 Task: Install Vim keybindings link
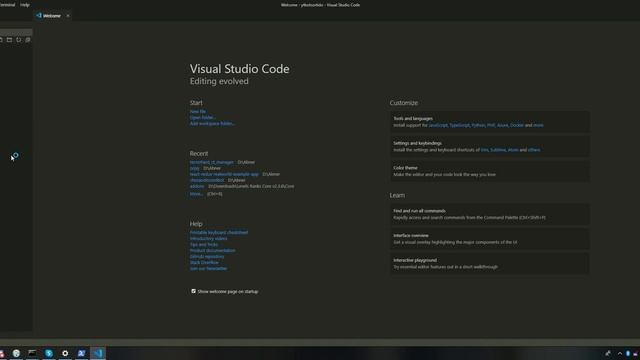point(484,150)
